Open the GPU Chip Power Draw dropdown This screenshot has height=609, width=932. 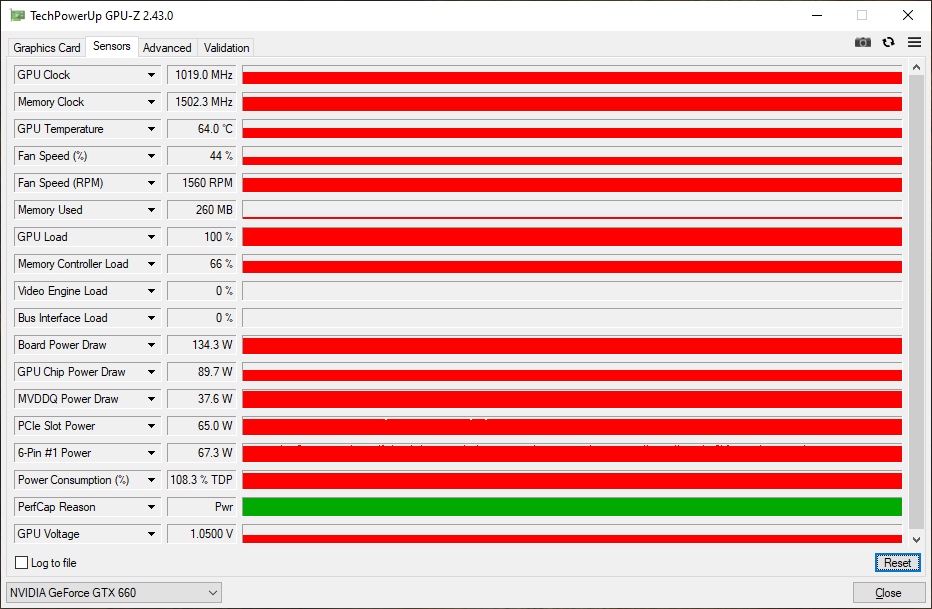(87, 373)
